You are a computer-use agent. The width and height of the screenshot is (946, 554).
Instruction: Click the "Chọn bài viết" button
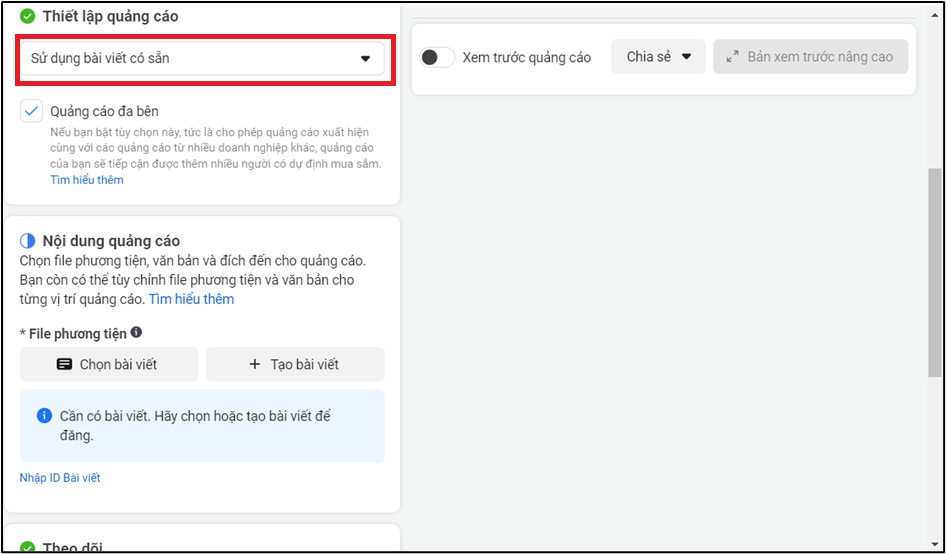(109, 364)
